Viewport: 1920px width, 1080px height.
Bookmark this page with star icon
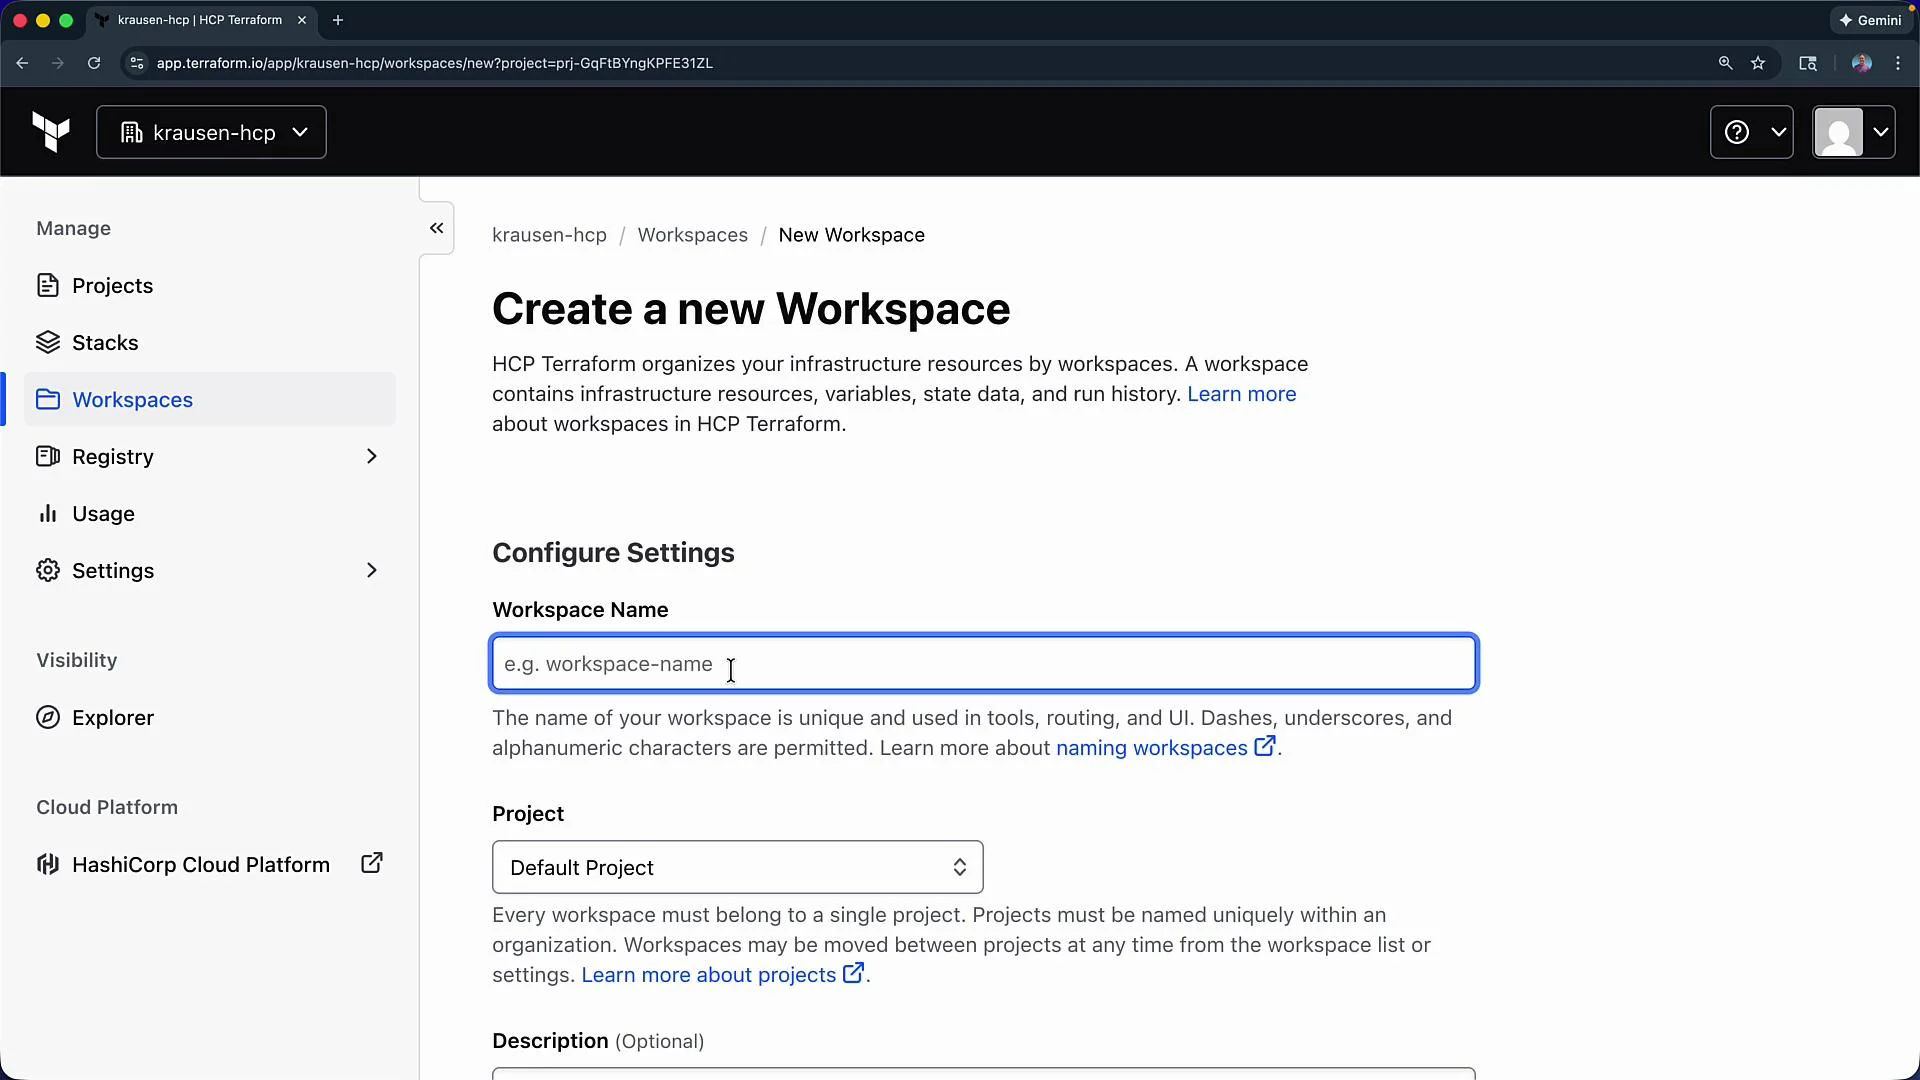click(x=1758, y=63)
